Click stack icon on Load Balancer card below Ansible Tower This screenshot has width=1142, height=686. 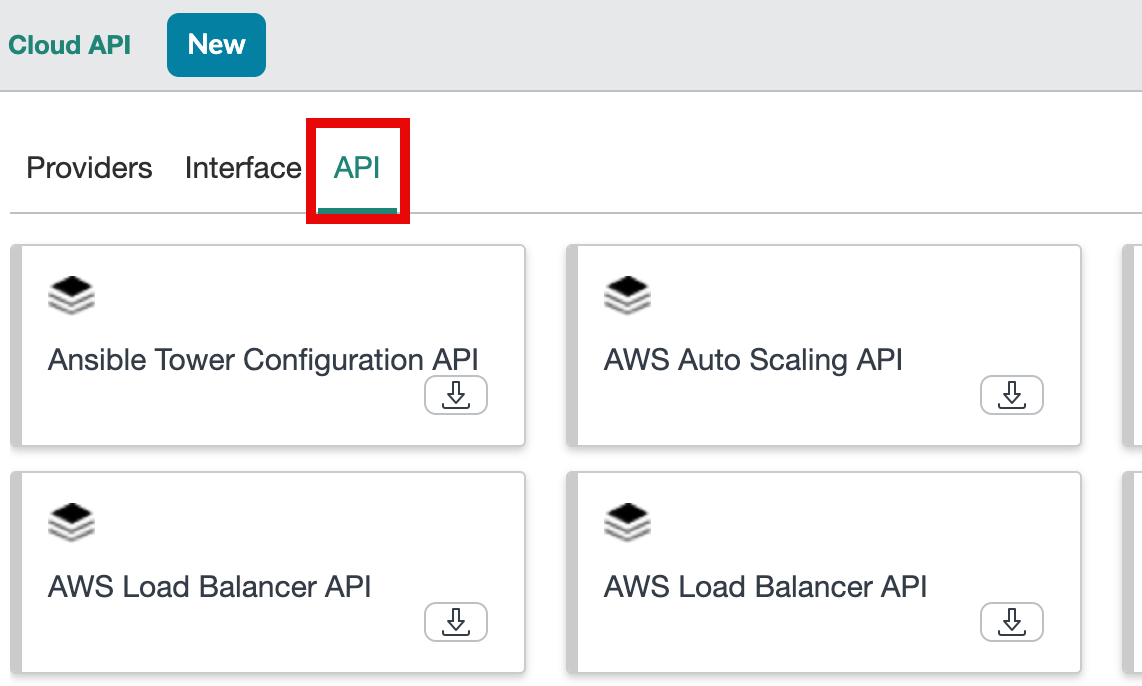click(x=71, y=522)
